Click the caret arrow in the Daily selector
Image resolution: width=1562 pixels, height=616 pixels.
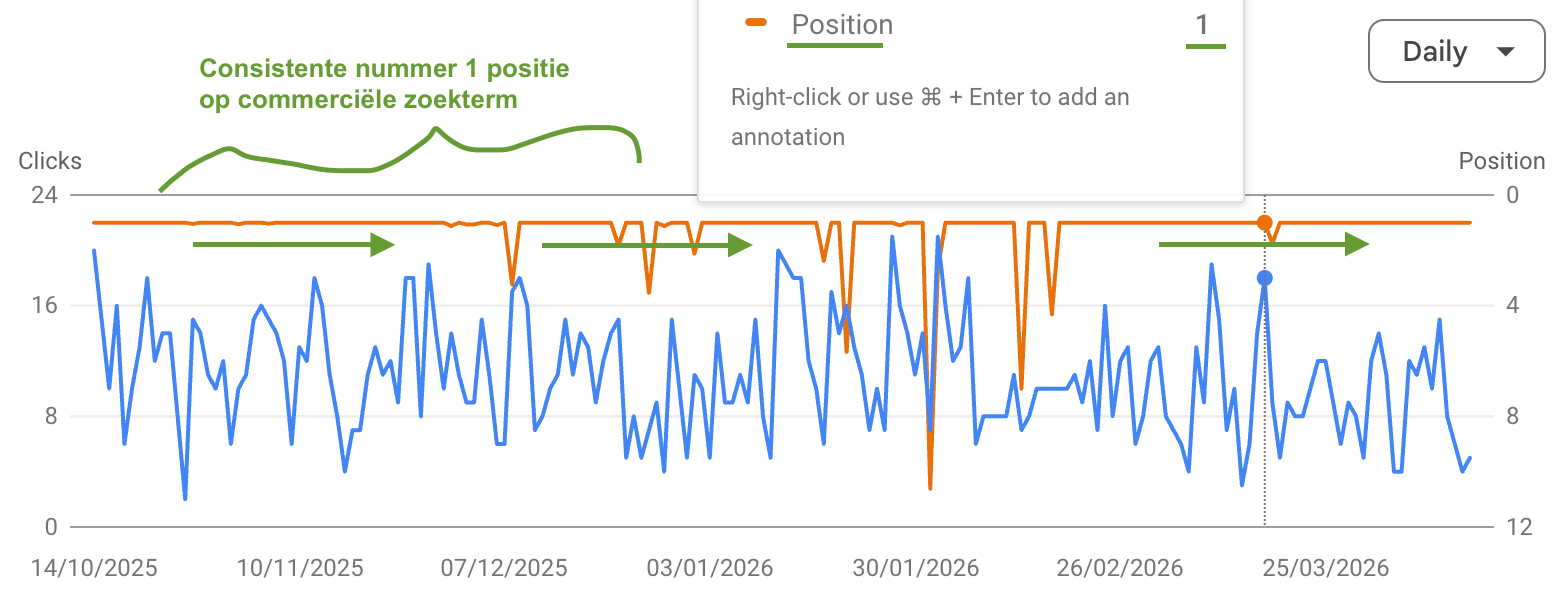click(1505, 52)
